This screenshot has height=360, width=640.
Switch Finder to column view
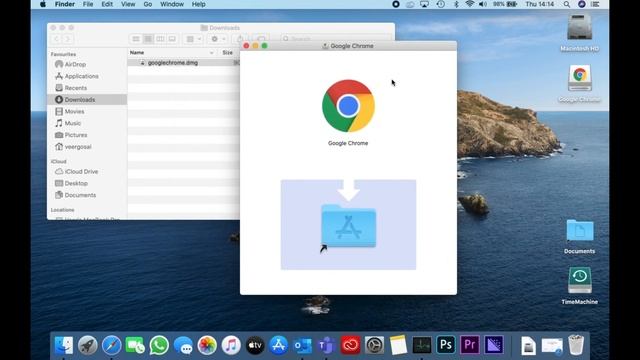[160, 39]
